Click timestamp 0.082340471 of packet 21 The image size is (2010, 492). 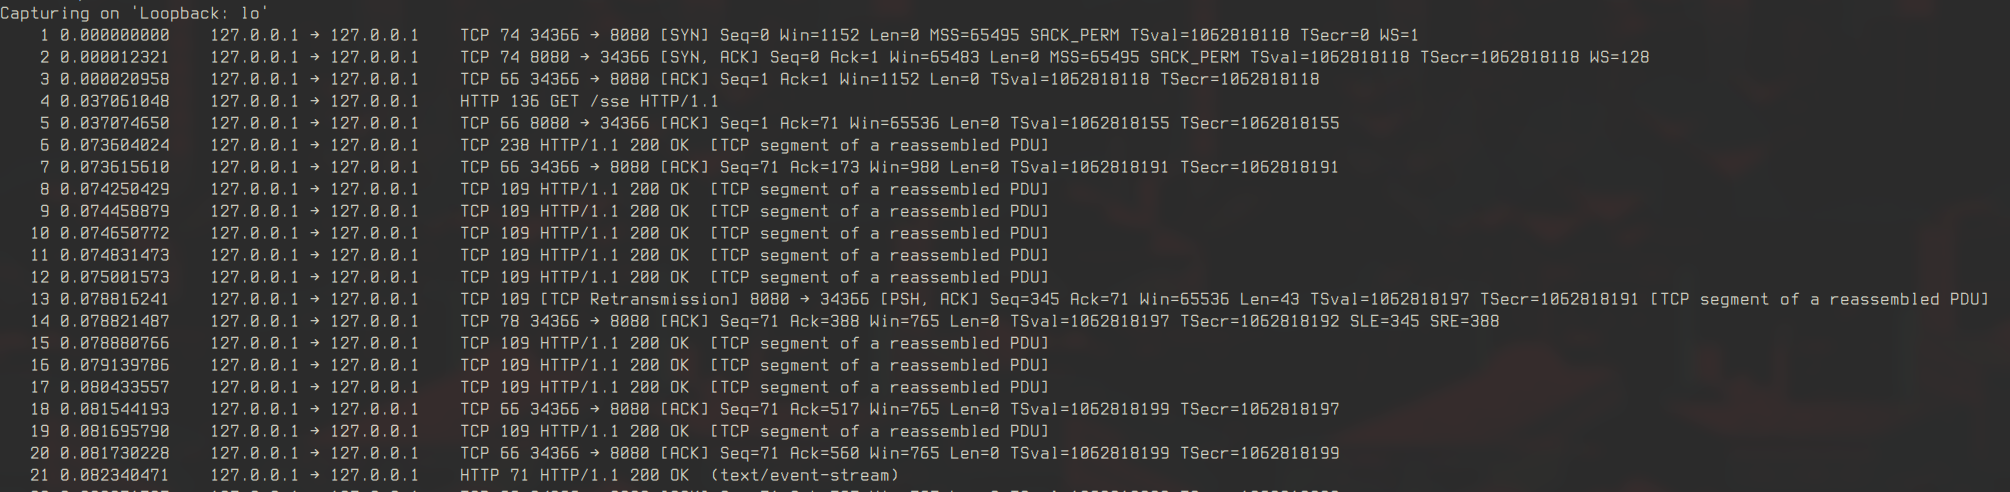point(114,475)
